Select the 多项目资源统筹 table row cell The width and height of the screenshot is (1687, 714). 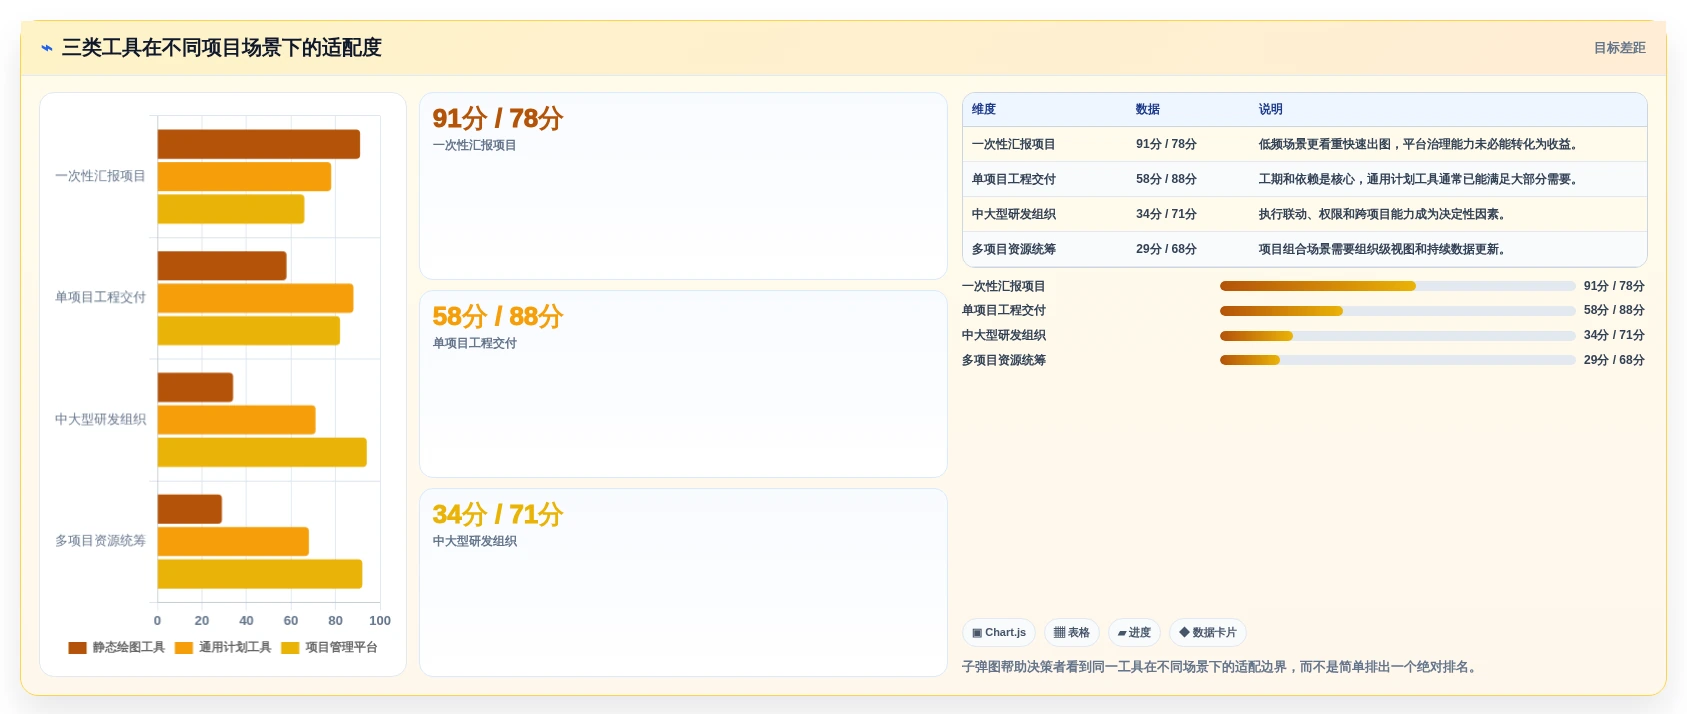coord(1013,250)
